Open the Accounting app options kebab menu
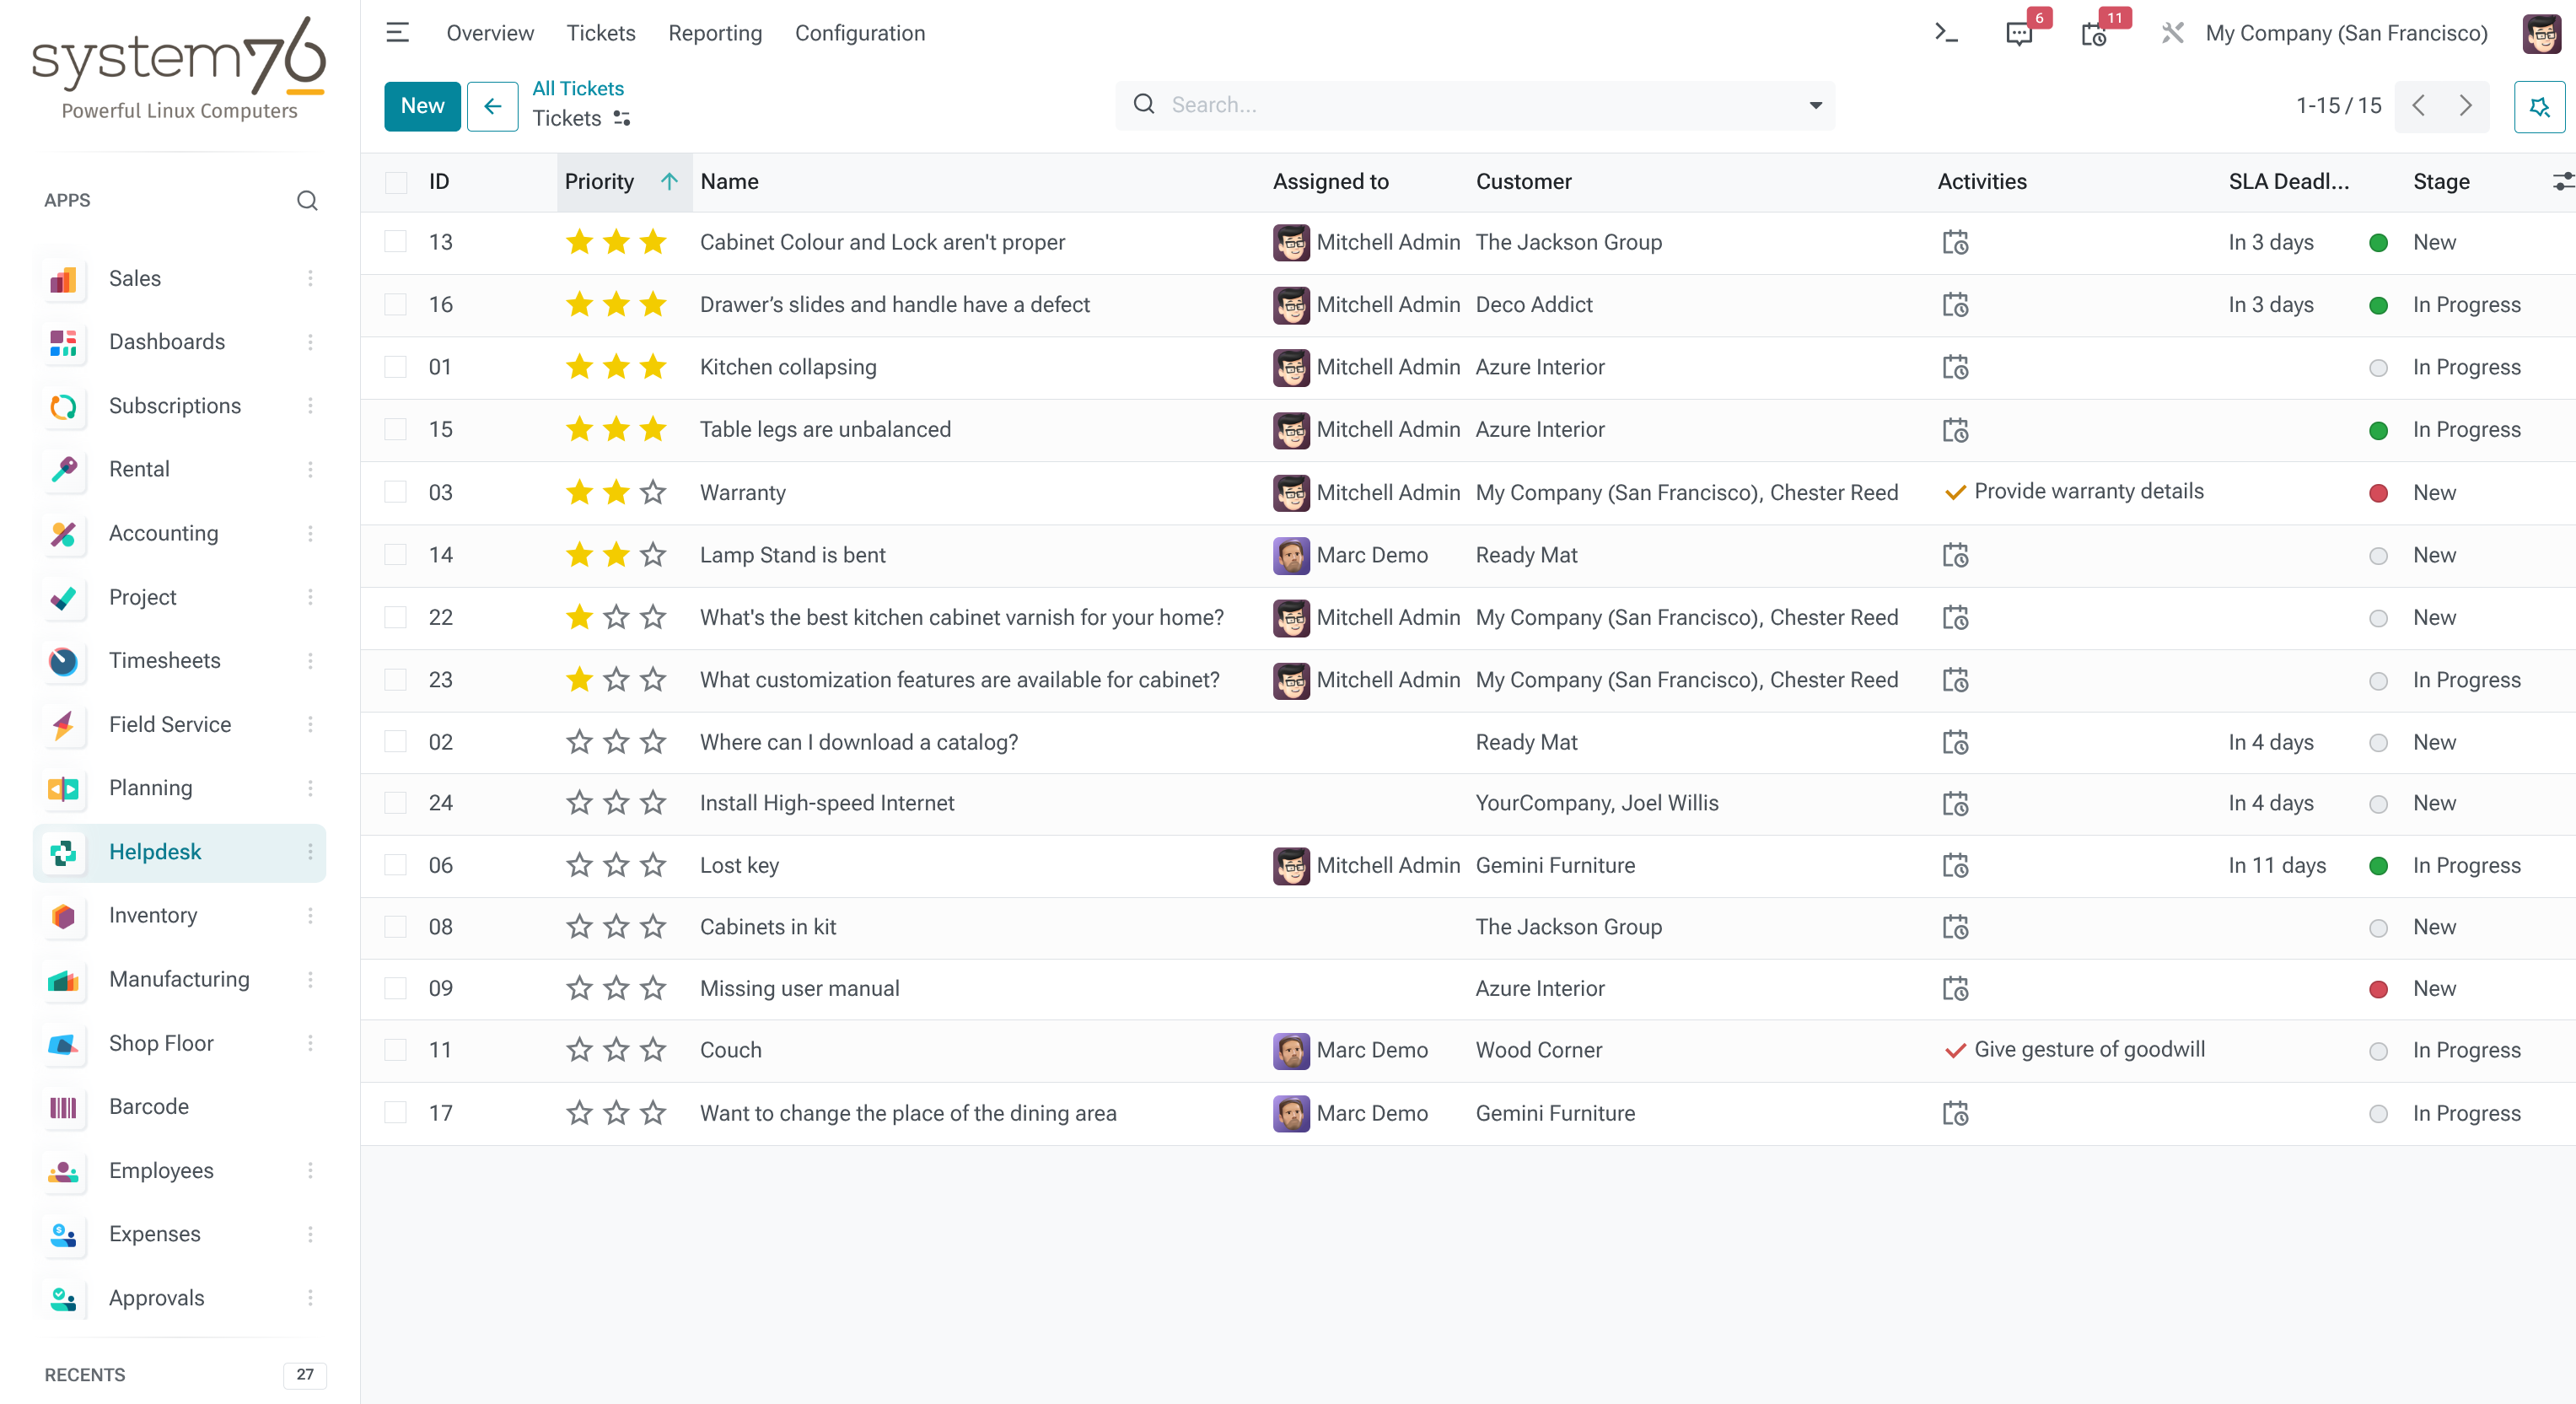This screenshot has width=2576, height=1404. click(x=310, y=534)
